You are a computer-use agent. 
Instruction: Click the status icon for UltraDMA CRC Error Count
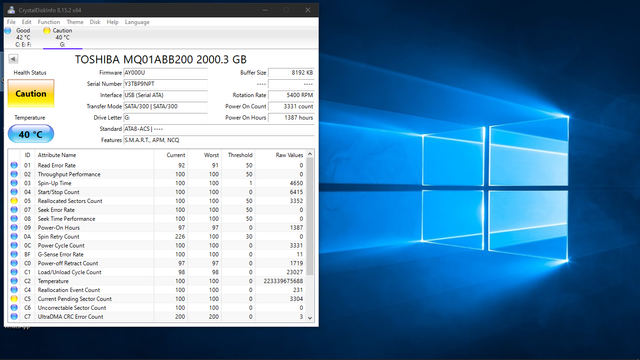click(x=14, y=317)
